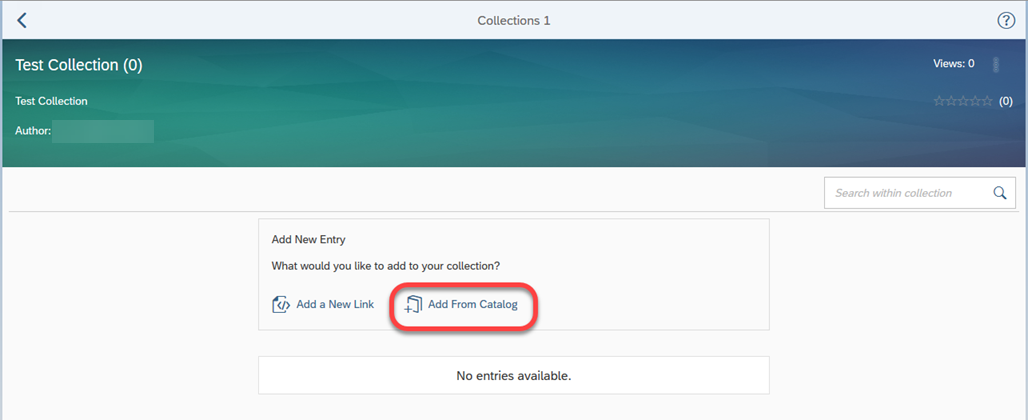Click the stacked-pages icon for Add From Catalog
The image size is (1028, 420).
pos(412,305)
